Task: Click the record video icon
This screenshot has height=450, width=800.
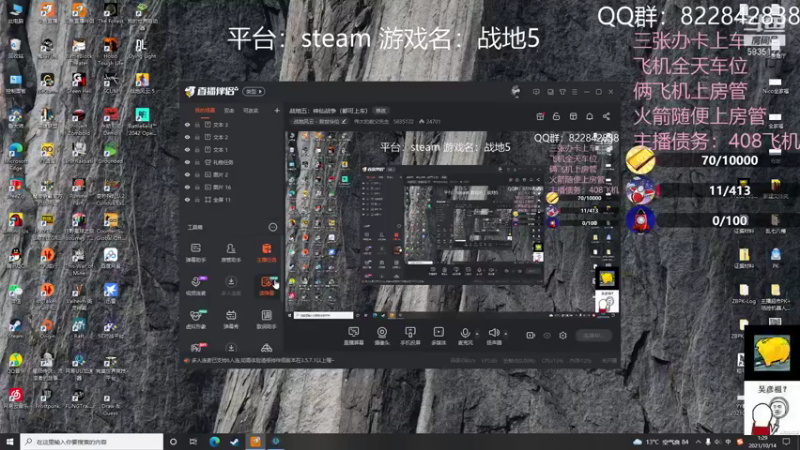Action: (531, 335)
